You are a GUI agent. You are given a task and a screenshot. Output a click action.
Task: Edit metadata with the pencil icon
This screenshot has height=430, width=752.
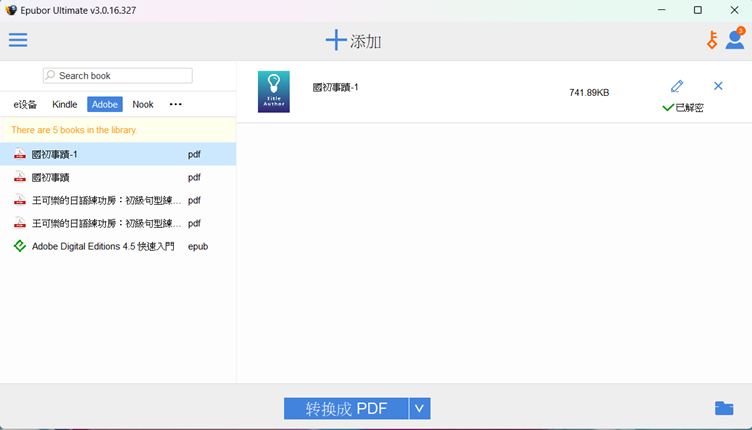(677, 86)
